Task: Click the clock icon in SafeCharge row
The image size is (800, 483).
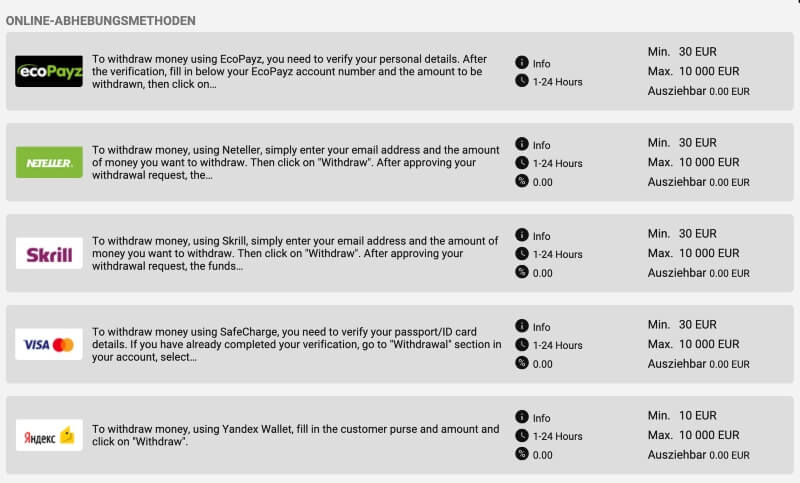Action: [521, 345]
